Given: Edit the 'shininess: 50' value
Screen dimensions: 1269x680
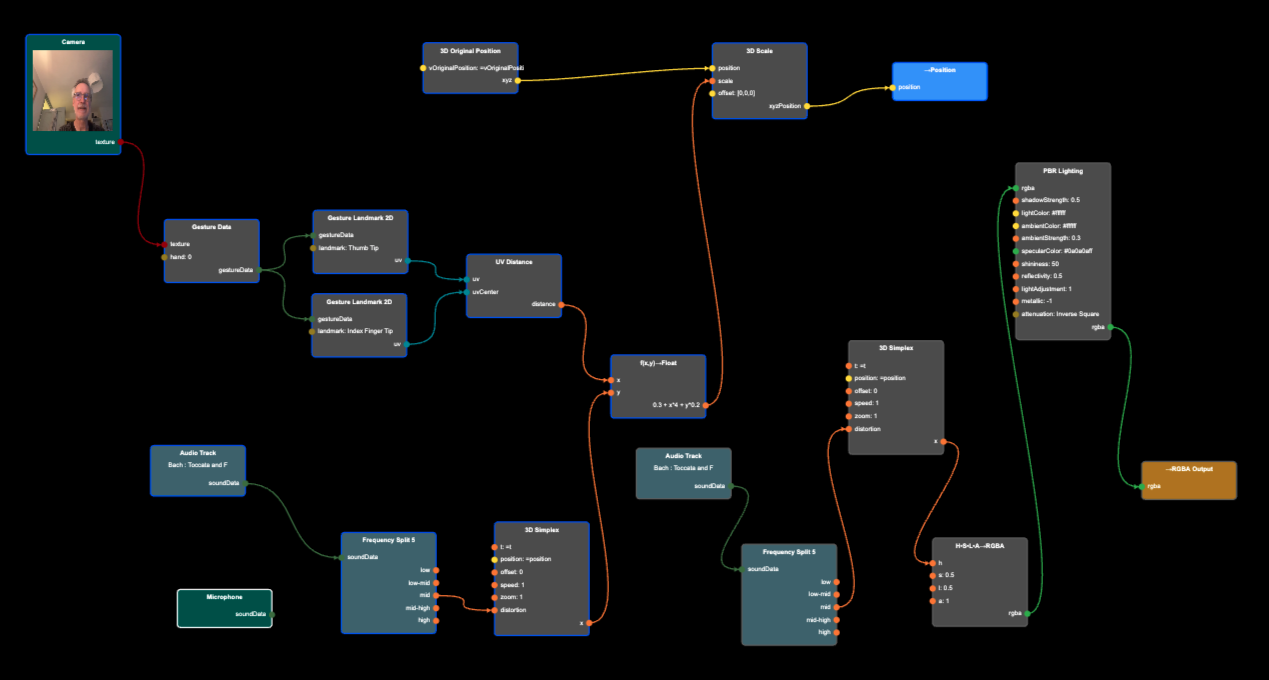Looking at the screenshot, I should [x=1039, y=264].
